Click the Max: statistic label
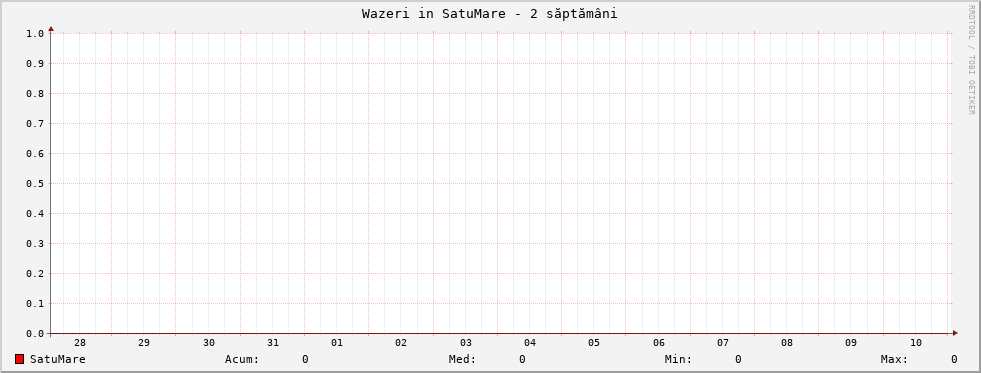 pyautogui.click(x=894, y=359)
